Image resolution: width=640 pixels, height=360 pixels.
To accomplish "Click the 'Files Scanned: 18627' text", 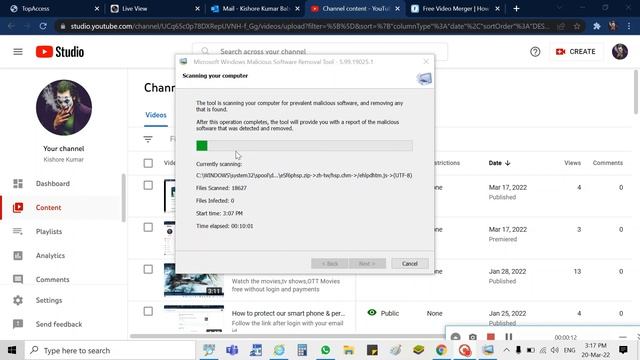I will (221, 188).
